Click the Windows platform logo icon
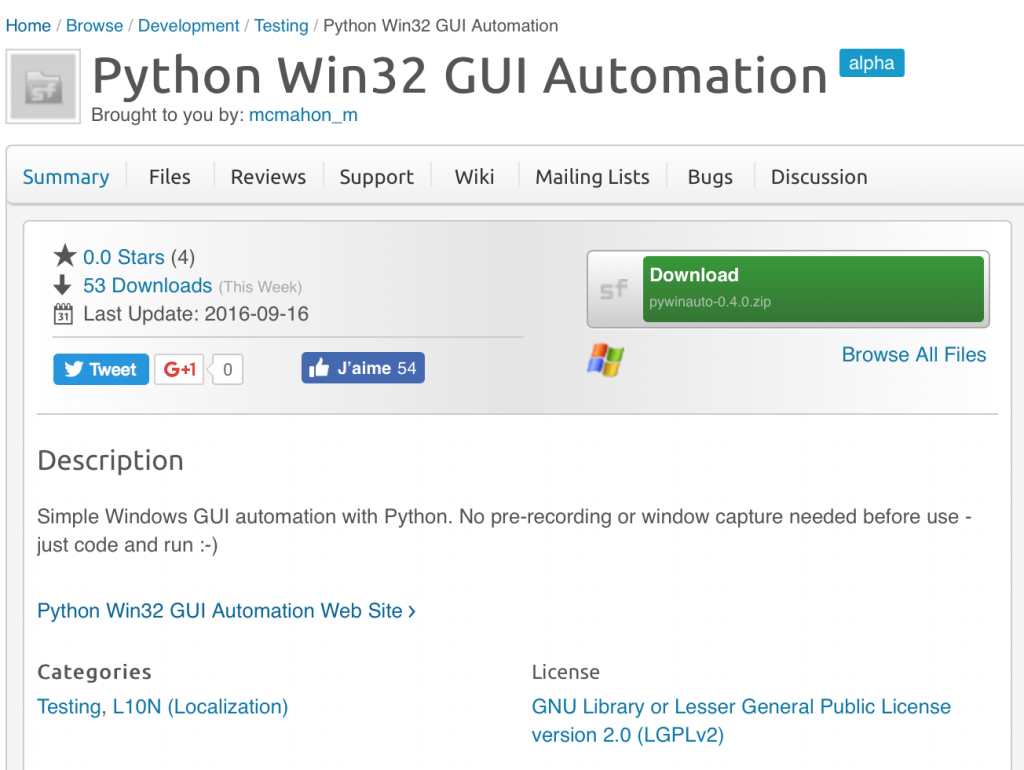The width and height of the screenshot is (1024, 770). pyautogui.click(x=605, y=360)
